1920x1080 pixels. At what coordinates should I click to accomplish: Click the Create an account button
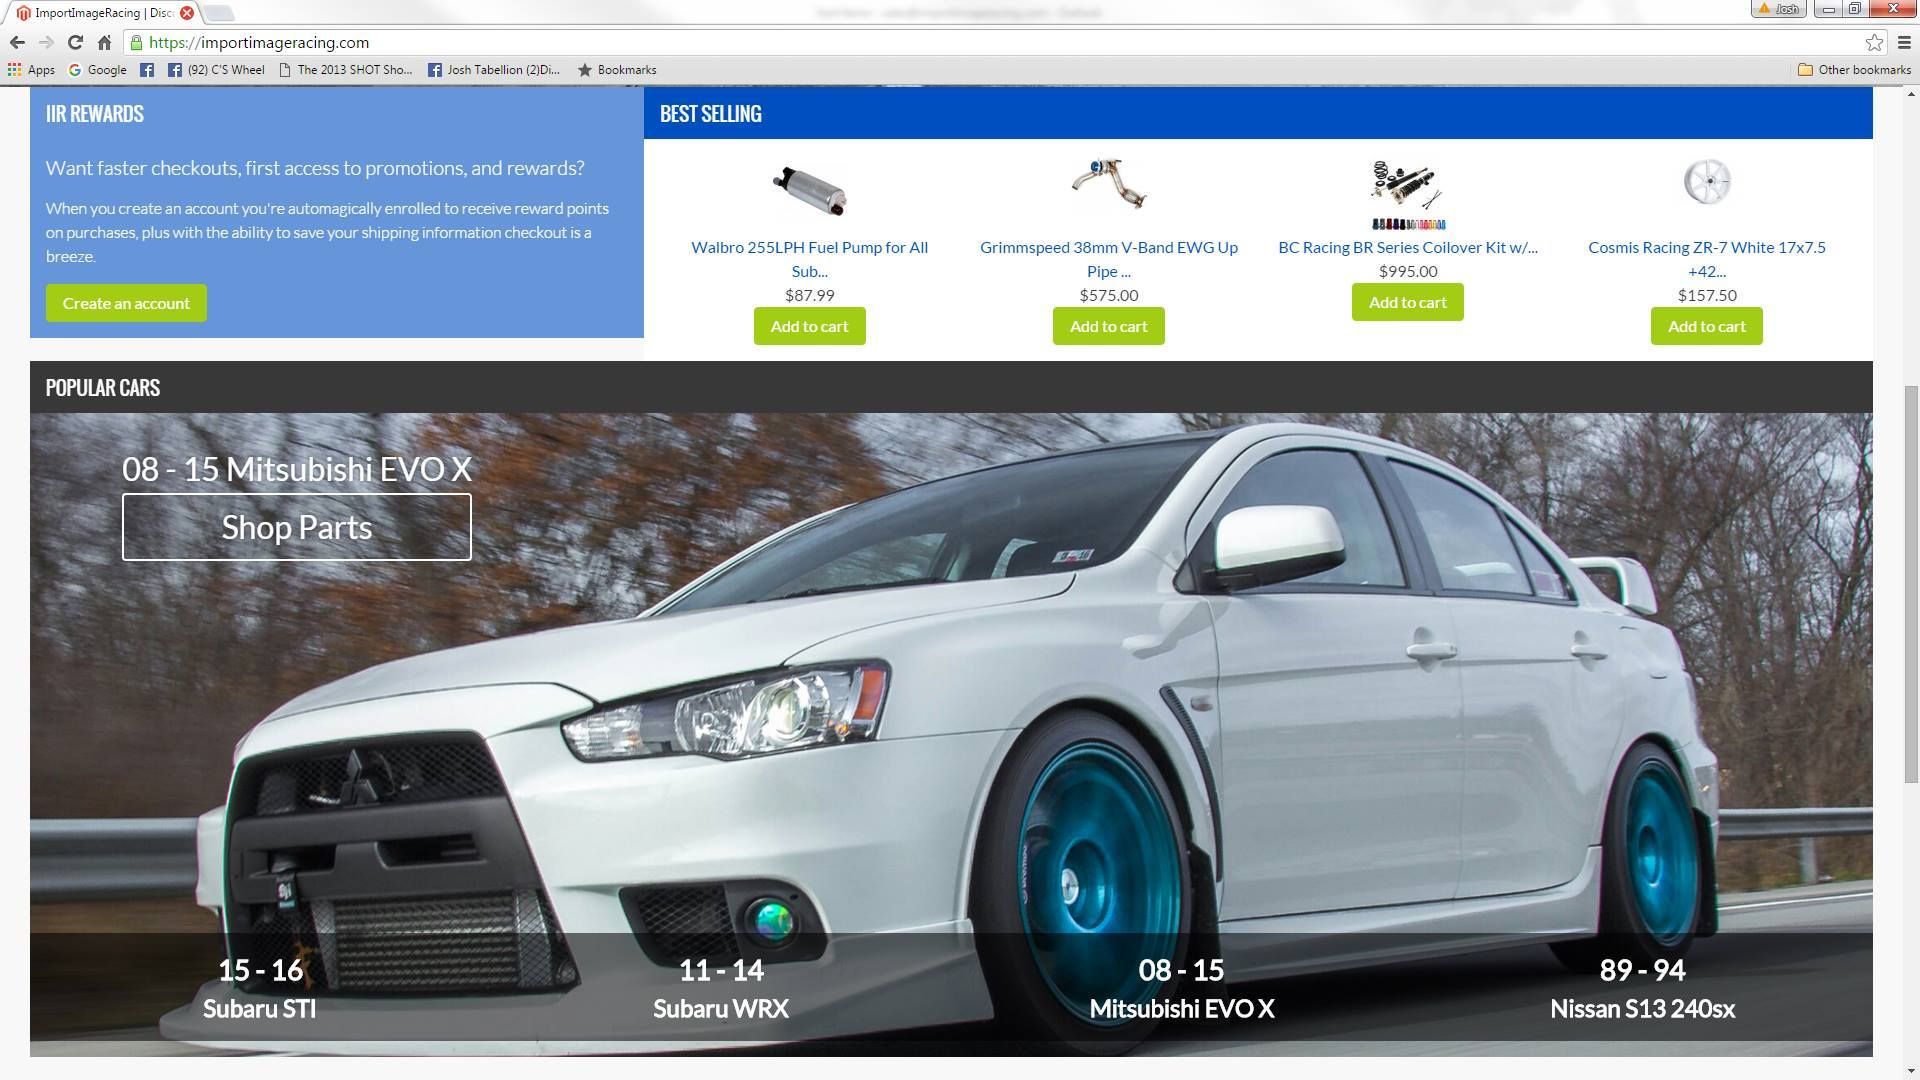pos(126,303)
